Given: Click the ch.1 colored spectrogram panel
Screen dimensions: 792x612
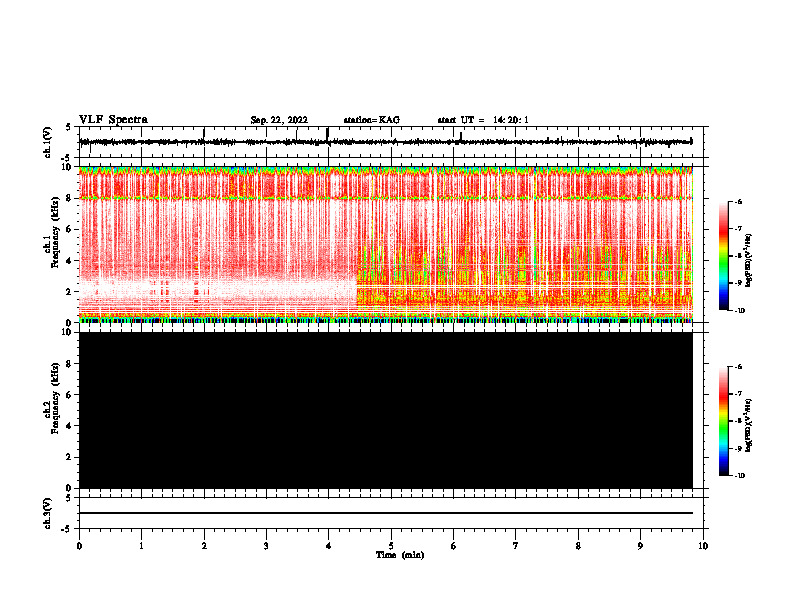Looking at the screenshot, I should point(385,244).
